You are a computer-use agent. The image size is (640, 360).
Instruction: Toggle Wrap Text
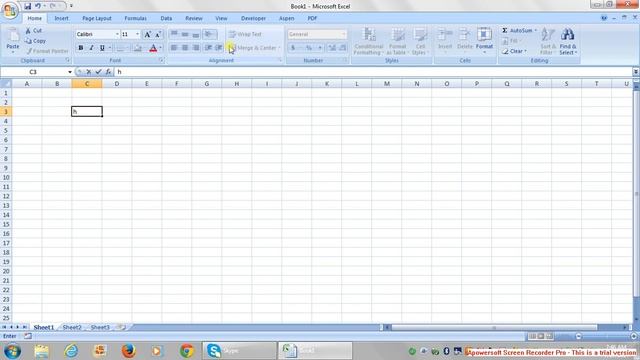click(x=245, y=34)
